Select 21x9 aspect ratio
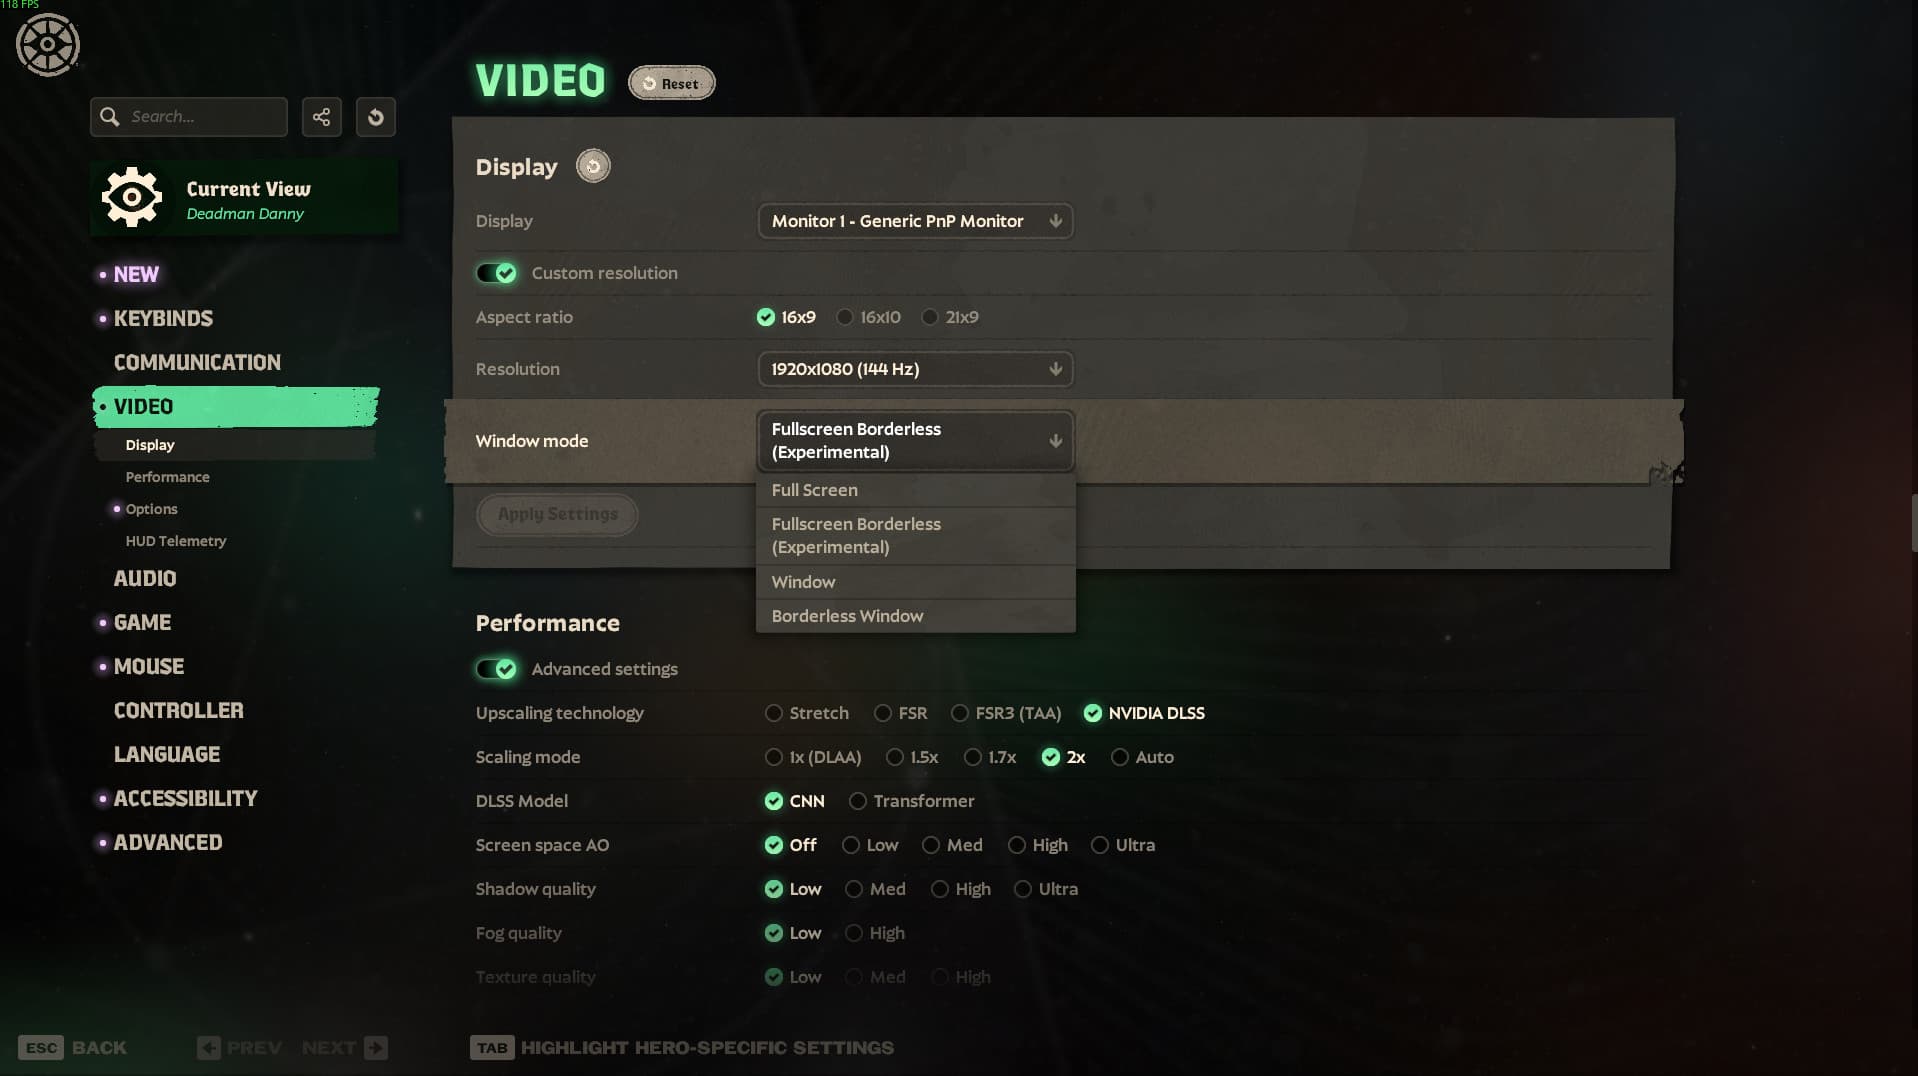The height and width of the screenshot is (1076, 1918). pyautogui.click(x=950, y=317)
